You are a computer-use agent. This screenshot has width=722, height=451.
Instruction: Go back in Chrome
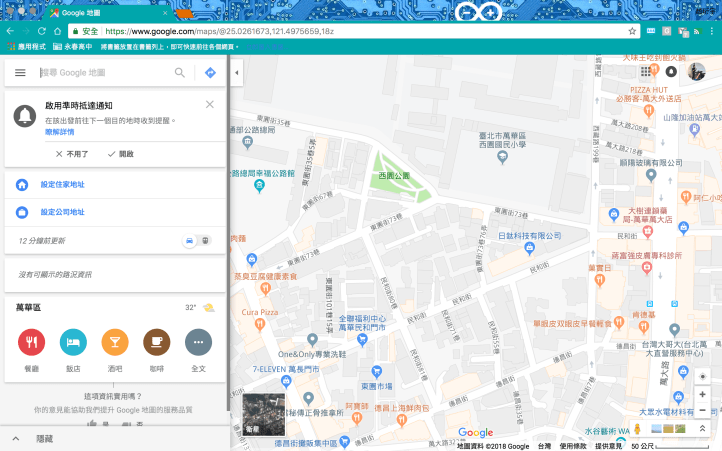click(x=10, y=31)
